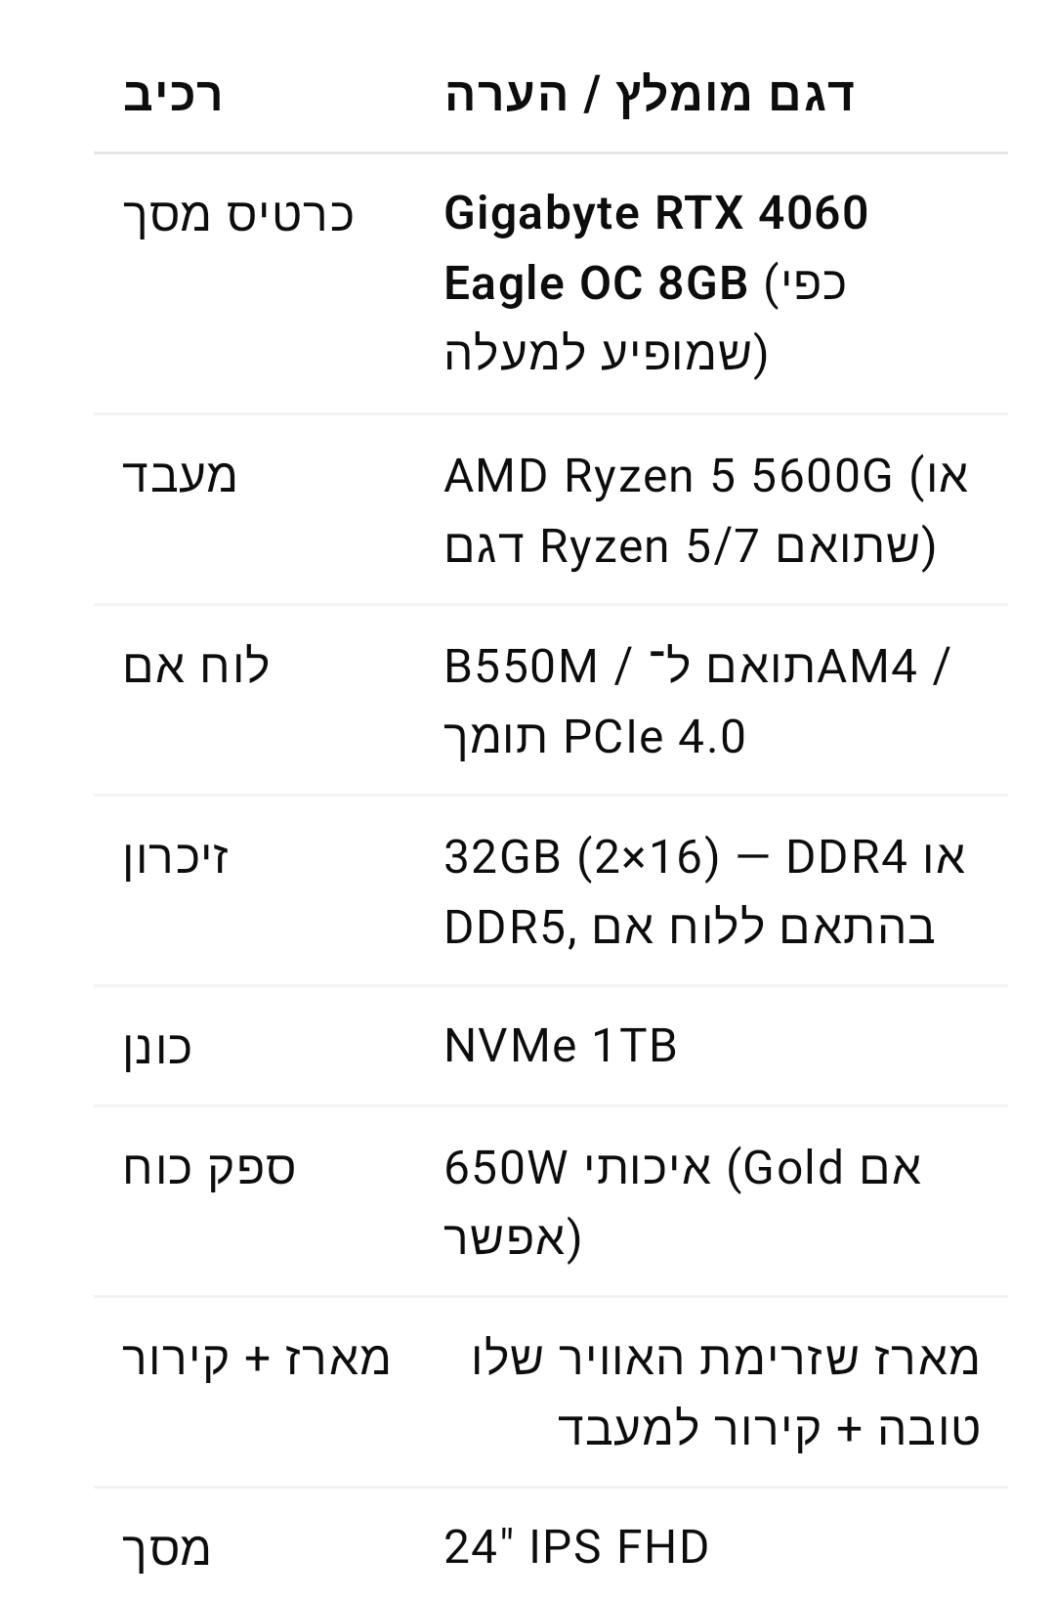Click the 24" IPS FHD monitor cell
The height and width of the screenshot is (1600, 1054).
pos(576,1547)
